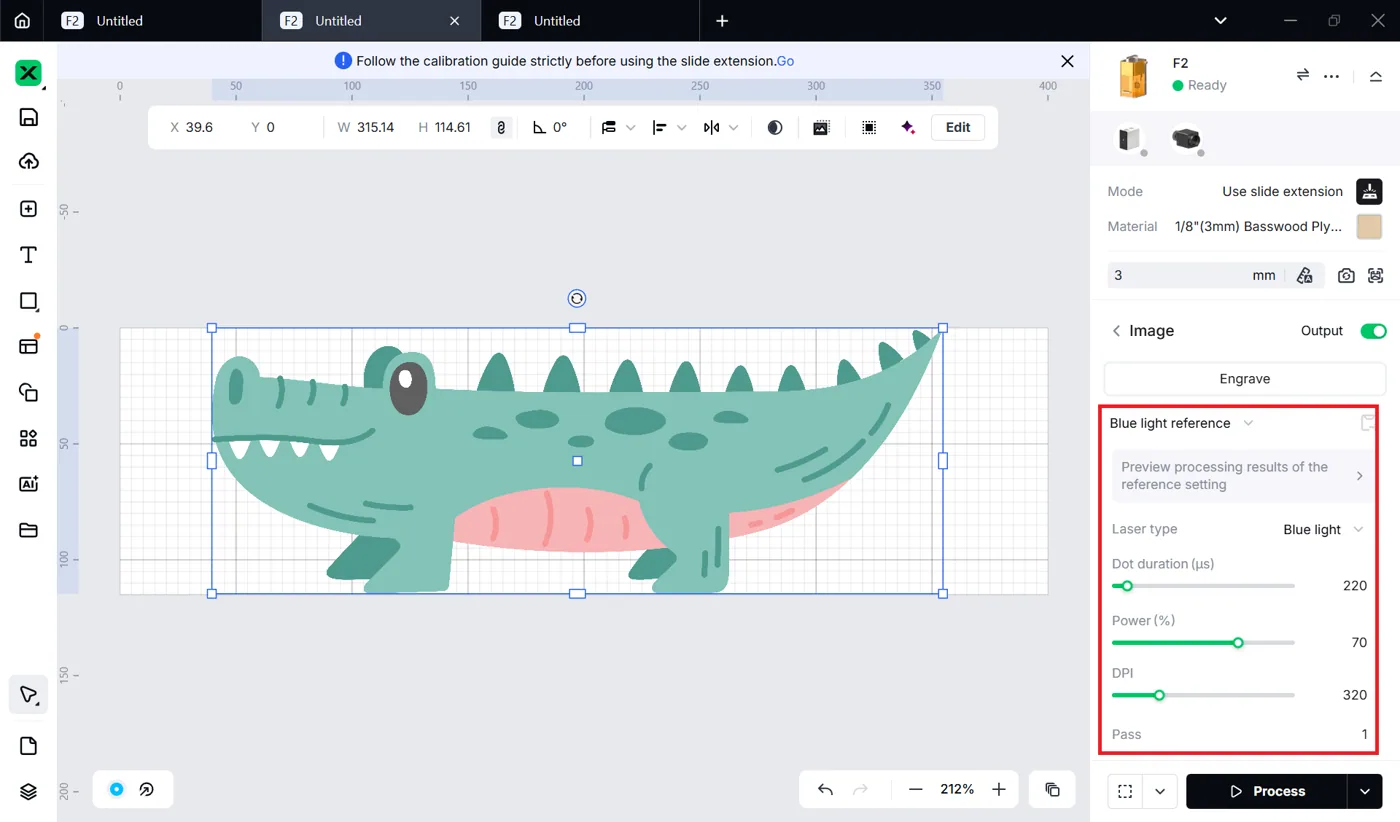Click the undo arrow
This screenshot has height=822, width=1400.
pyautogui.click(x=825, y=790)
